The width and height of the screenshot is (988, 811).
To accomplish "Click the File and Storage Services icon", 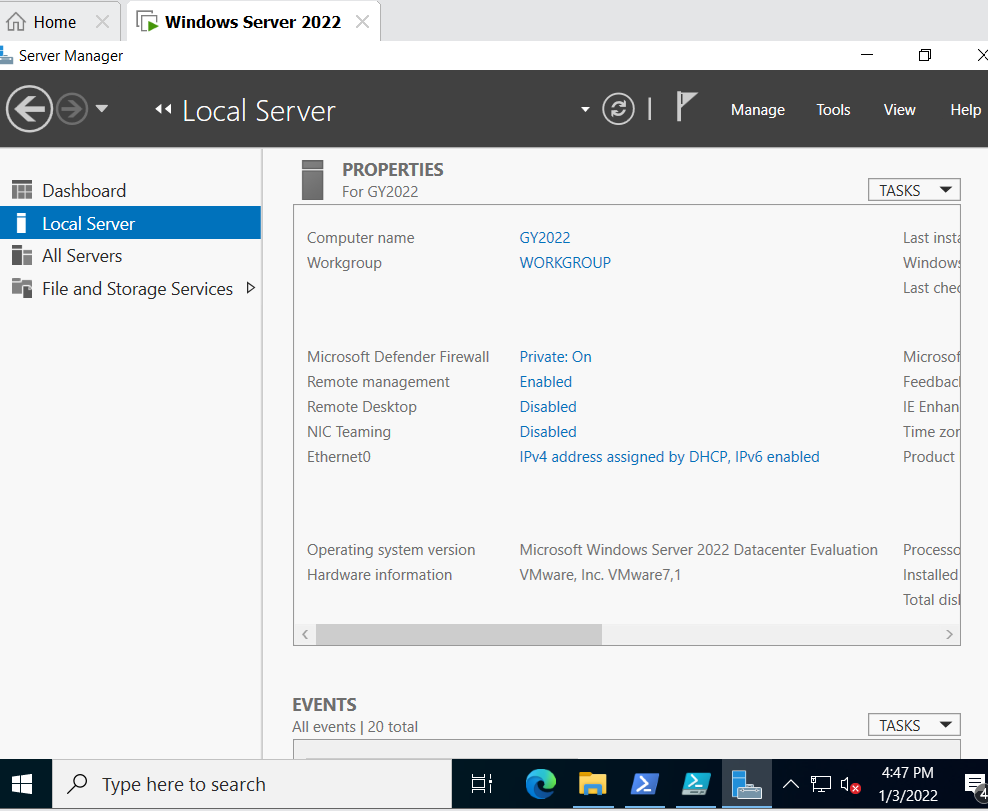I will point(21,288).
